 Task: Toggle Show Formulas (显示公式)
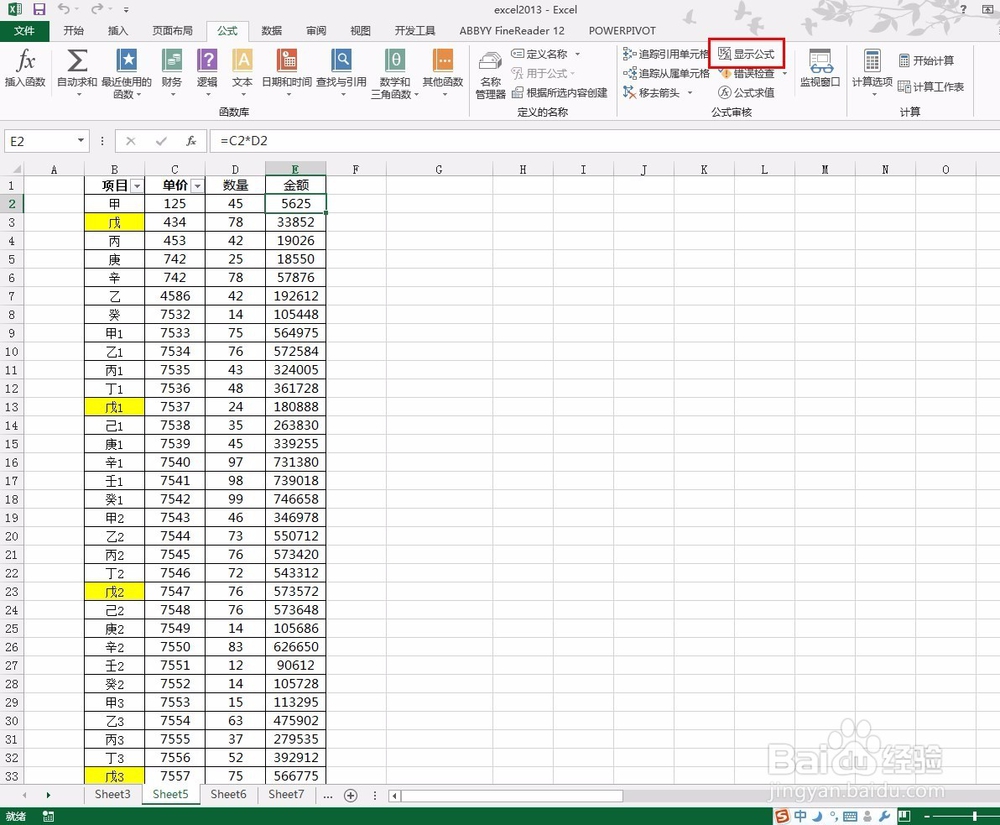(747, 53)
